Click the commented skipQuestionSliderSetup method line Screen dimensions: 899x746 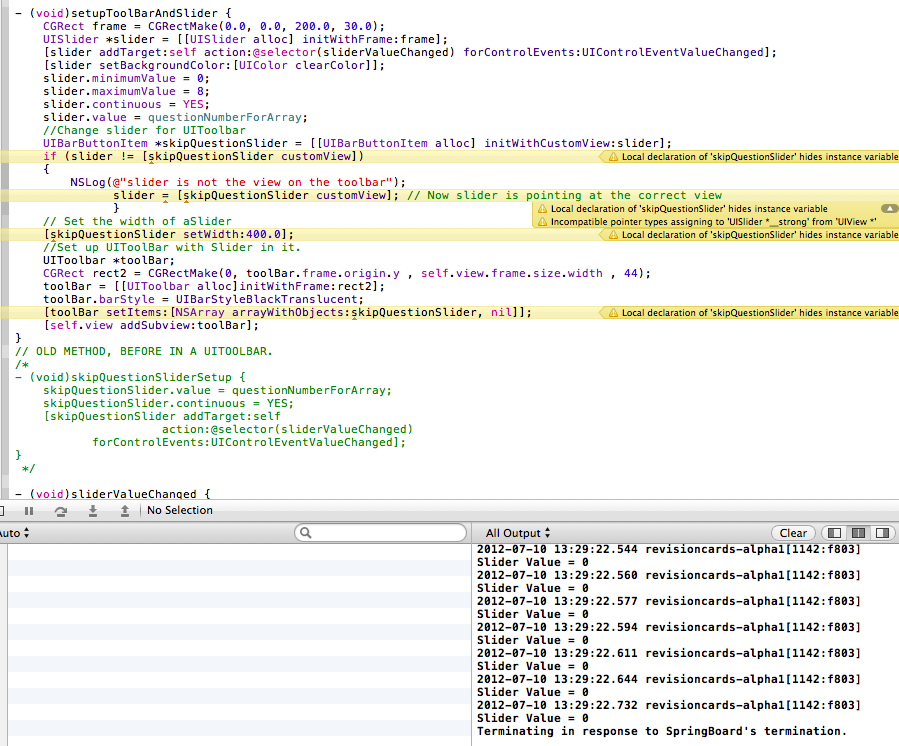[130, 377]
